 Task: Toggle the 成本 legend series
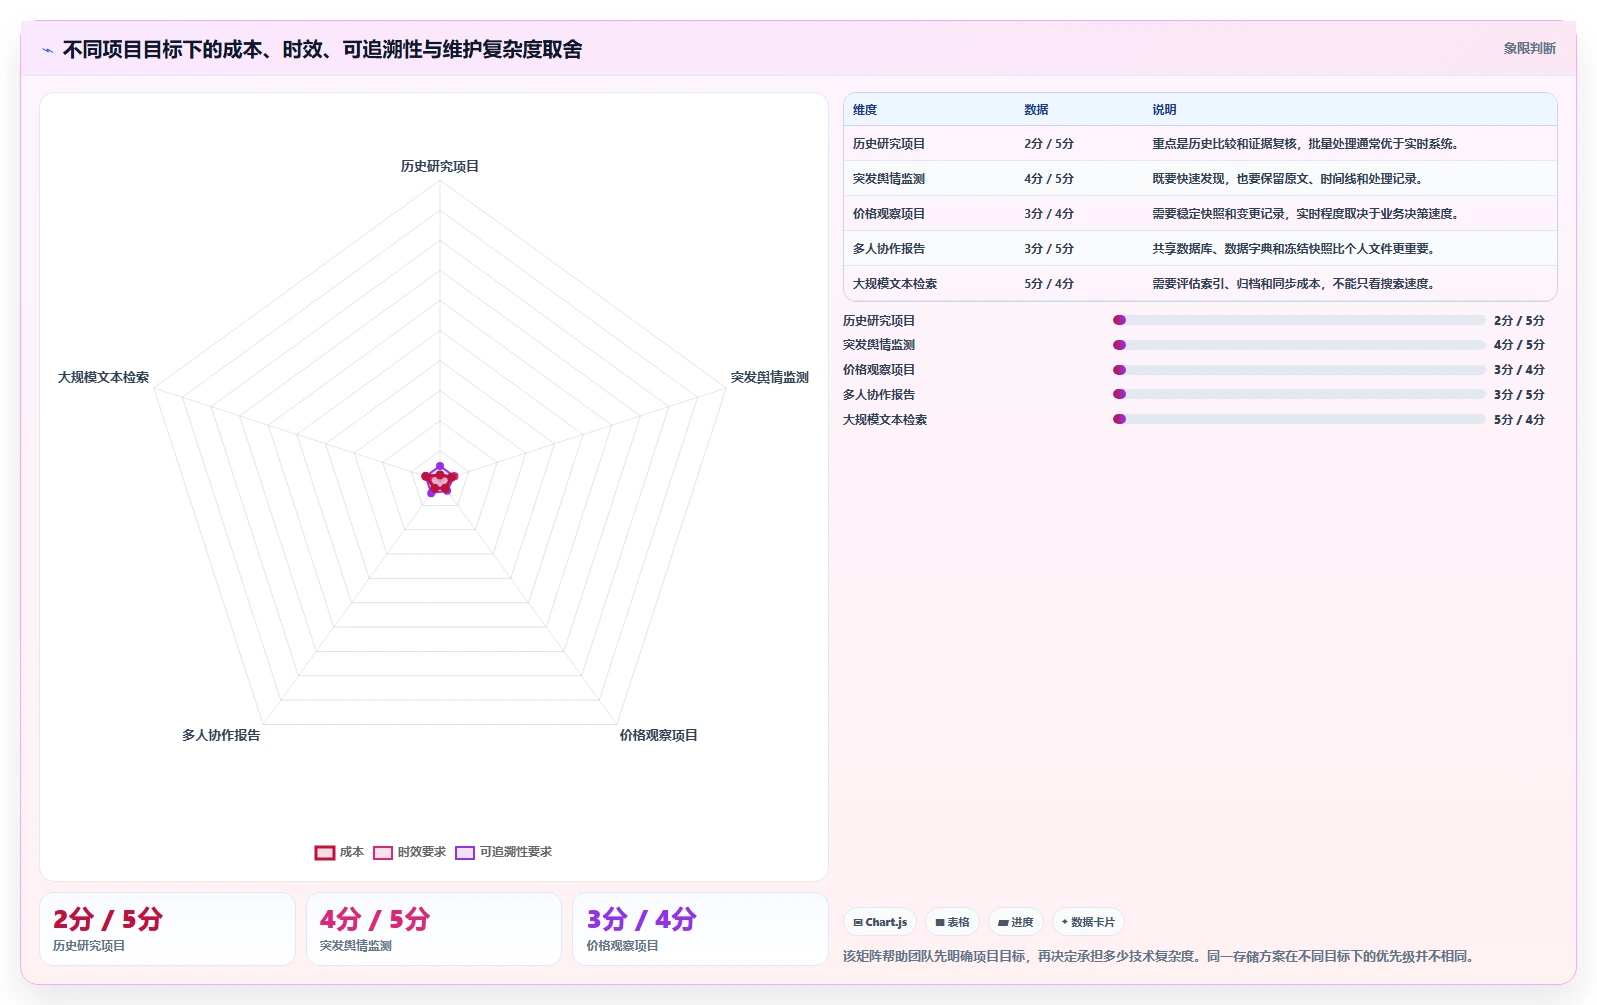click(x=339, y=852)
